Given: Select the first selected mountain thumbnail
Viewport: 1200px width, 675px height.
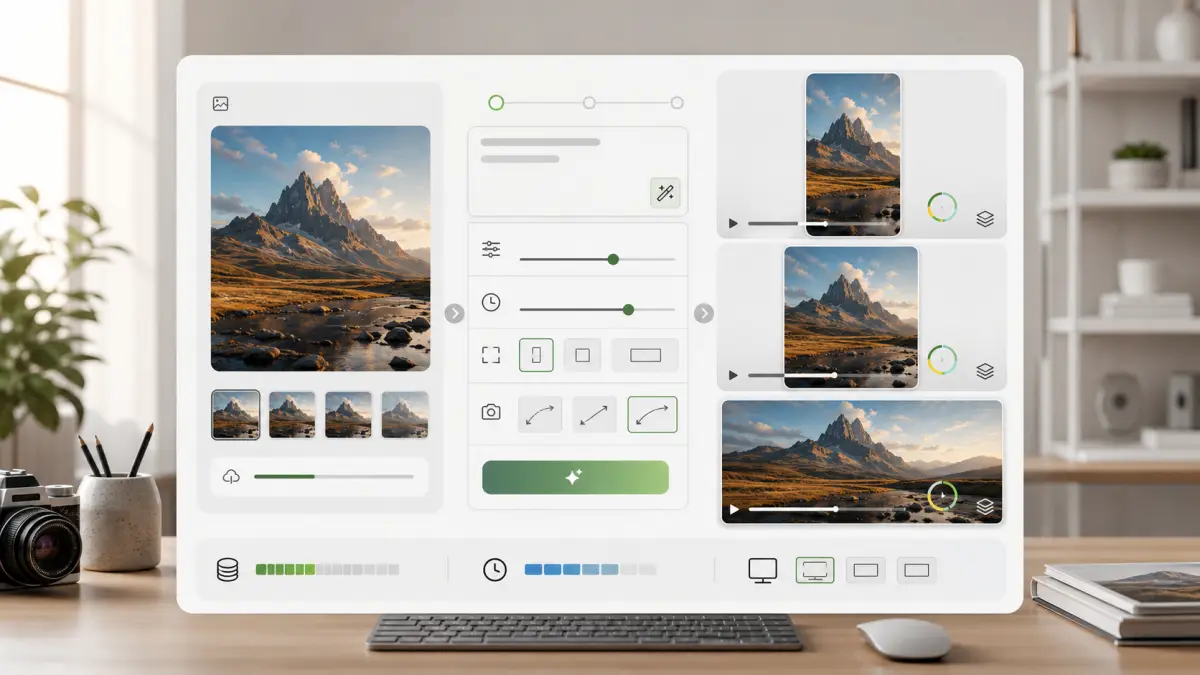Looking at the screenshot, I should pyautogui.click(x=236, y=415).
